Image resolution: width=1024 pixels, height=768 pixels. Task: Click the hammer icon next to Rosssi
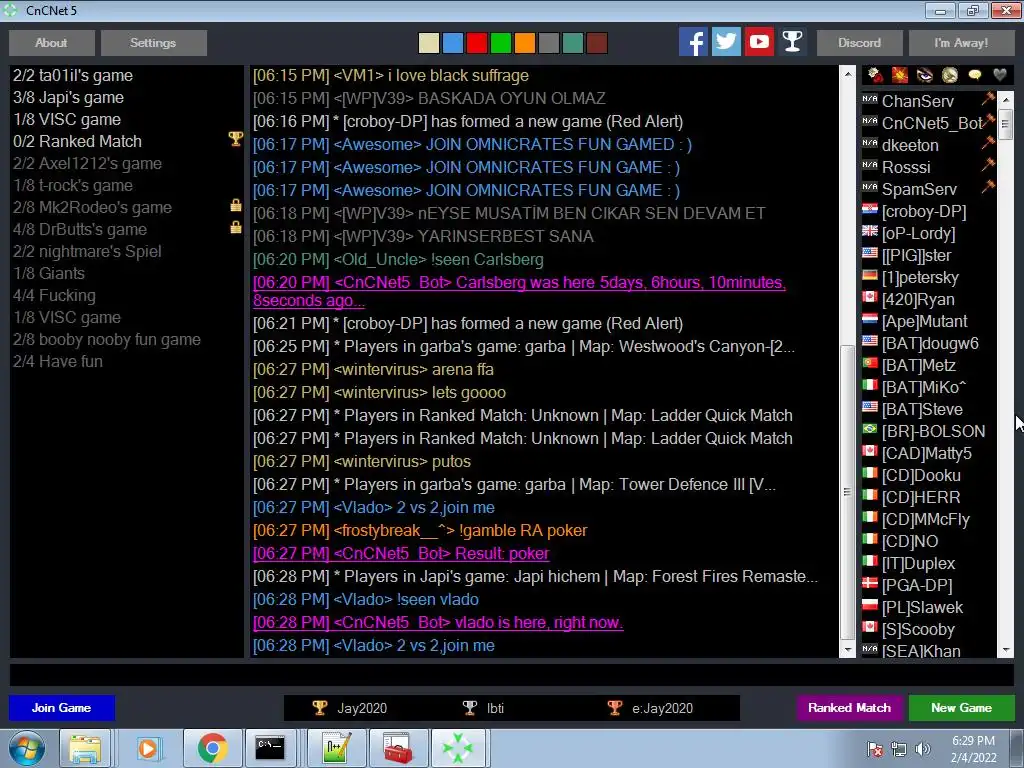pos(987,165)
